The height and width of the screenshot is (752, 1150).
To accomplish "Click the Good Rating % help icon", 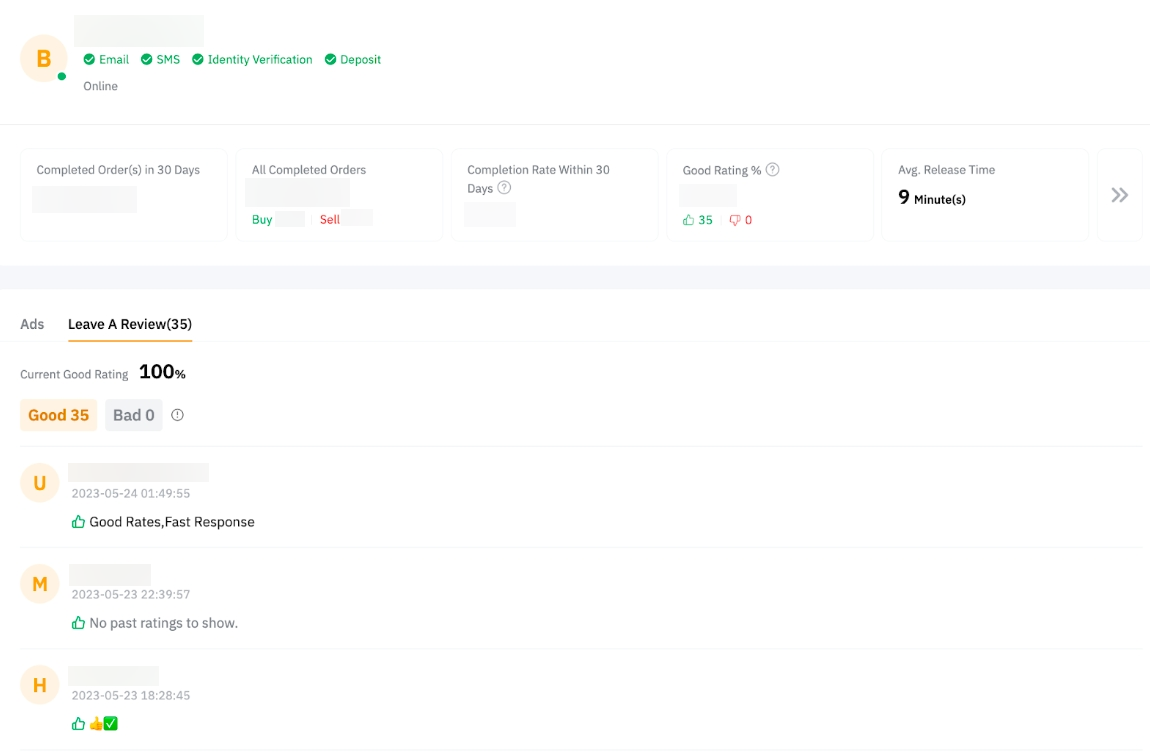I will [x=772, y=170].
